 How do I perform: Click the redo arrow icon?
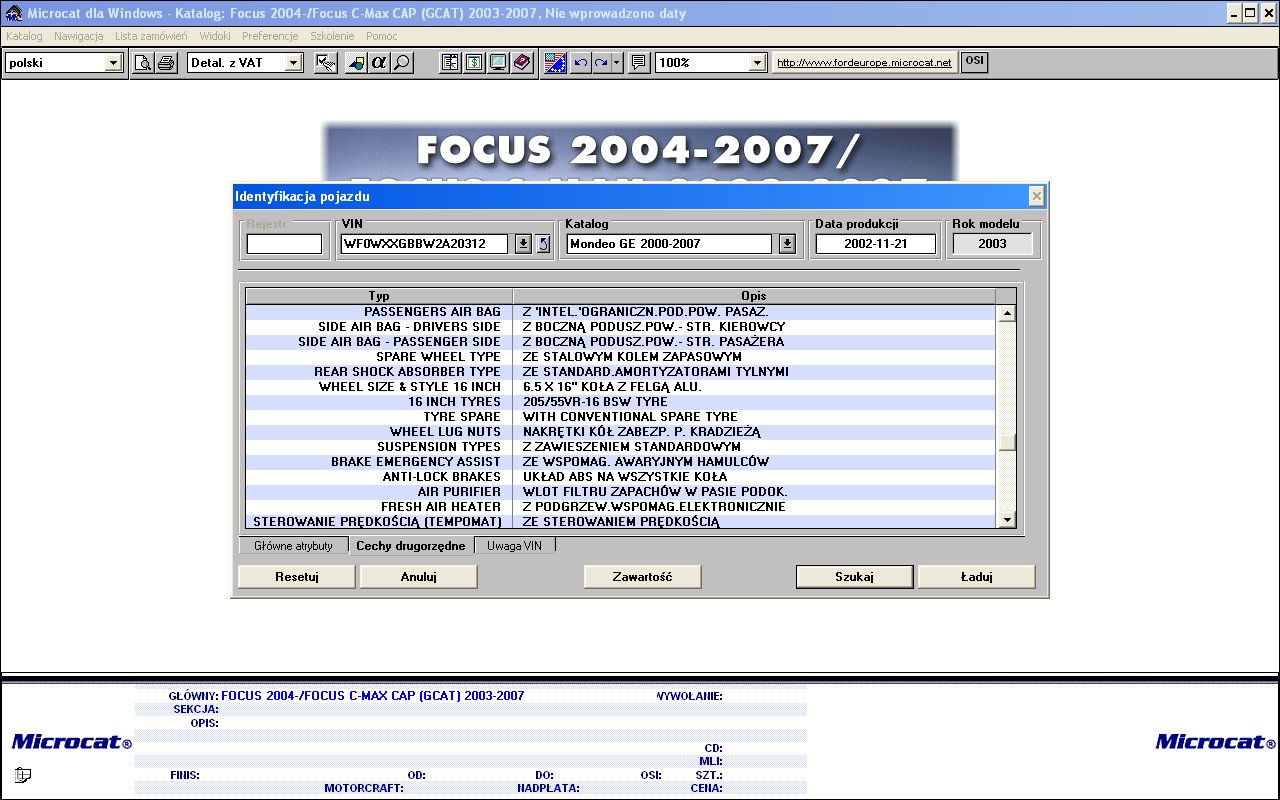click(601, 63)
